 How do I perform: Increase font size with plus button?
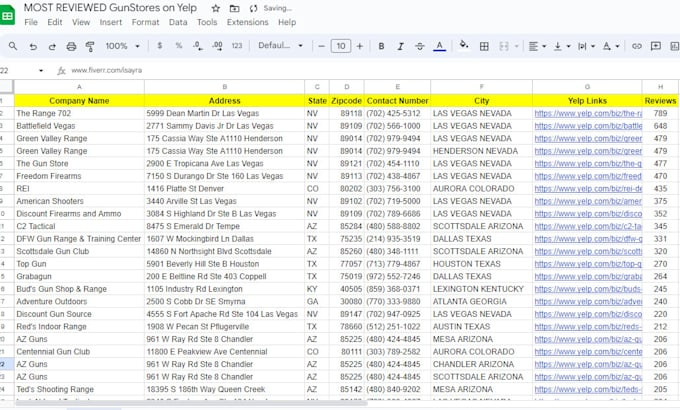point(360,46)
